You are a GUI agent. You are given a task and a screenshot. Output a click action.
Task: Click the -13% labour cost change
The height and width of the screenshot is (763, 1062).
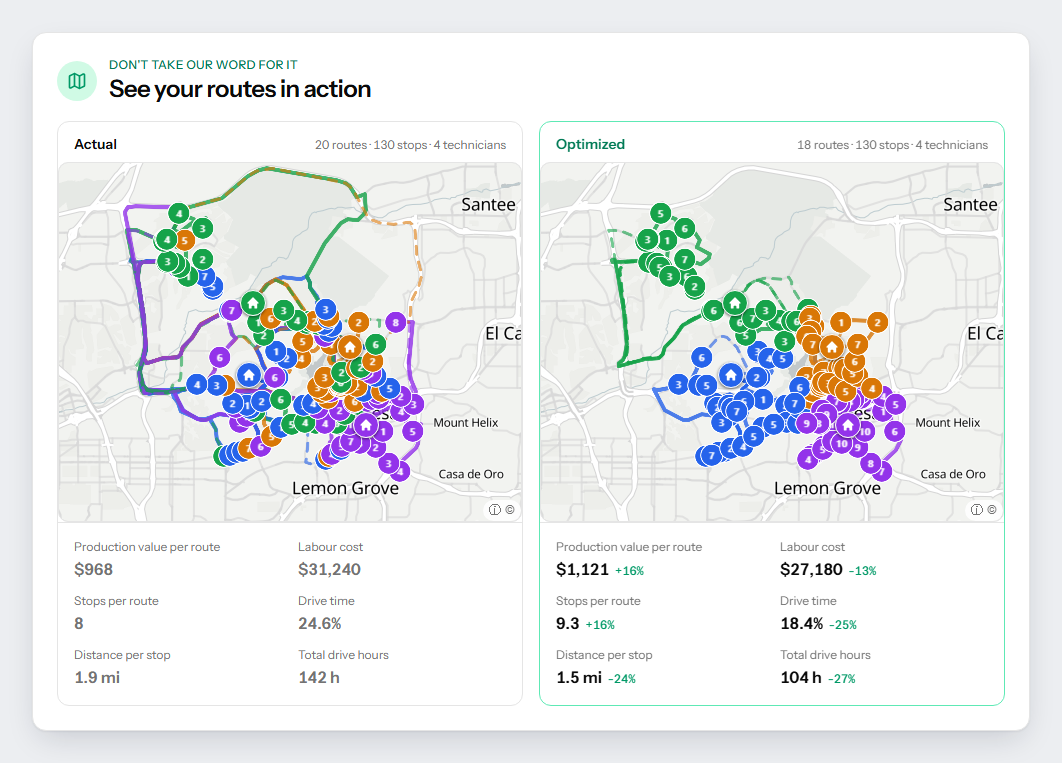[x=863, y=571]
